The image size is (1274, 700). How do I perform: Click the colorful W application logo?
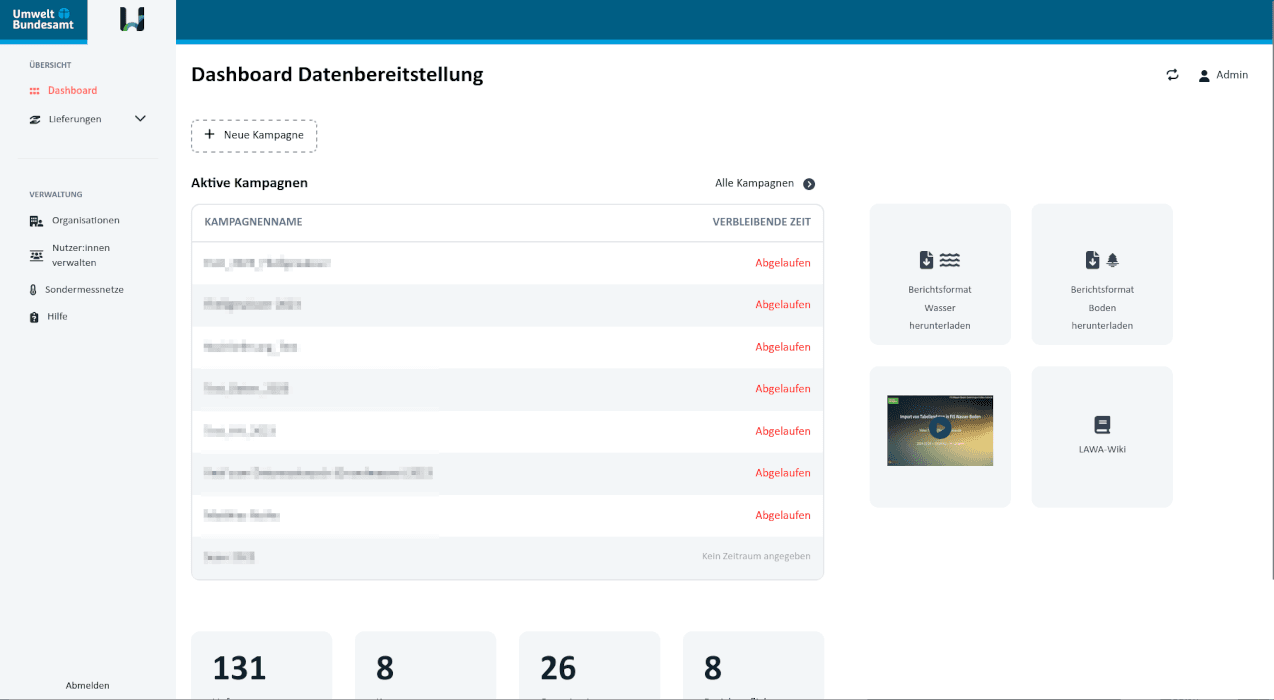[x=132, y=19]
